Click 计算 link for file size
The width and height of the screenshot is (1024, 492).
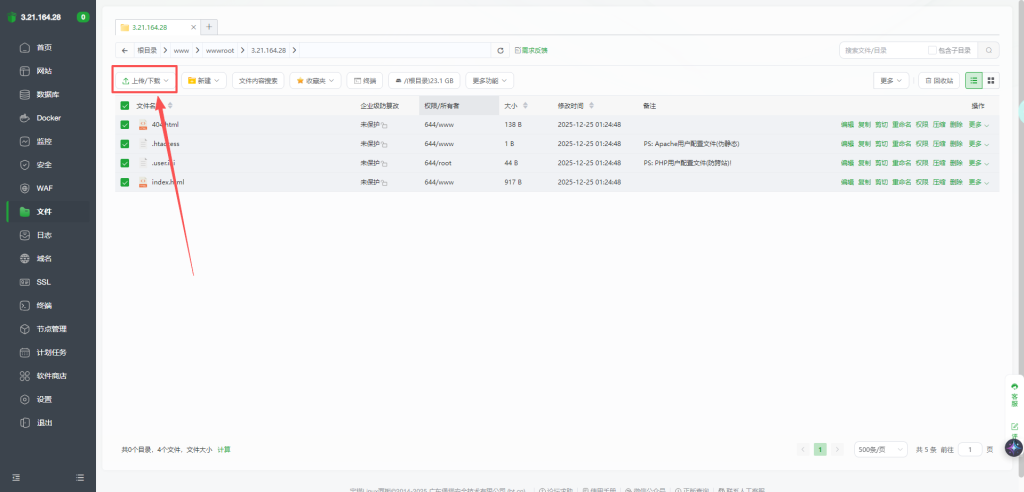pyautogui.click(x=223, y=450)
